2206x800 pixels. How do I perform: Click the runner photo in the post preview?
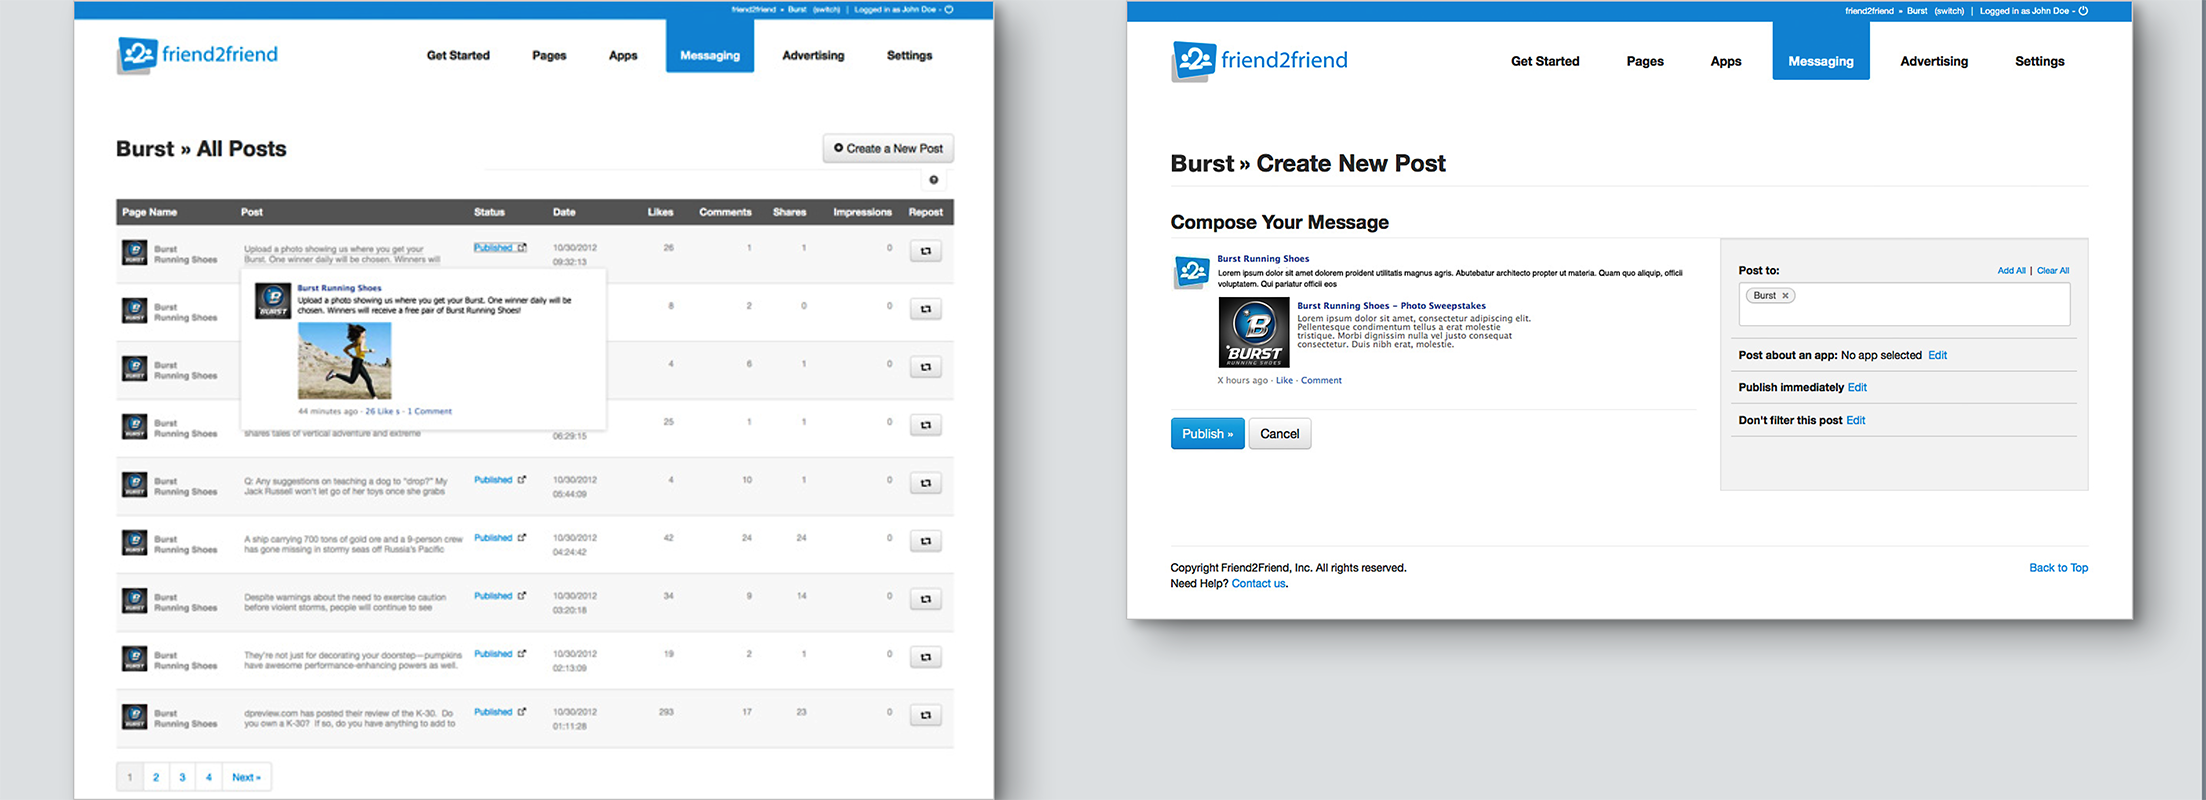point(345,360)
